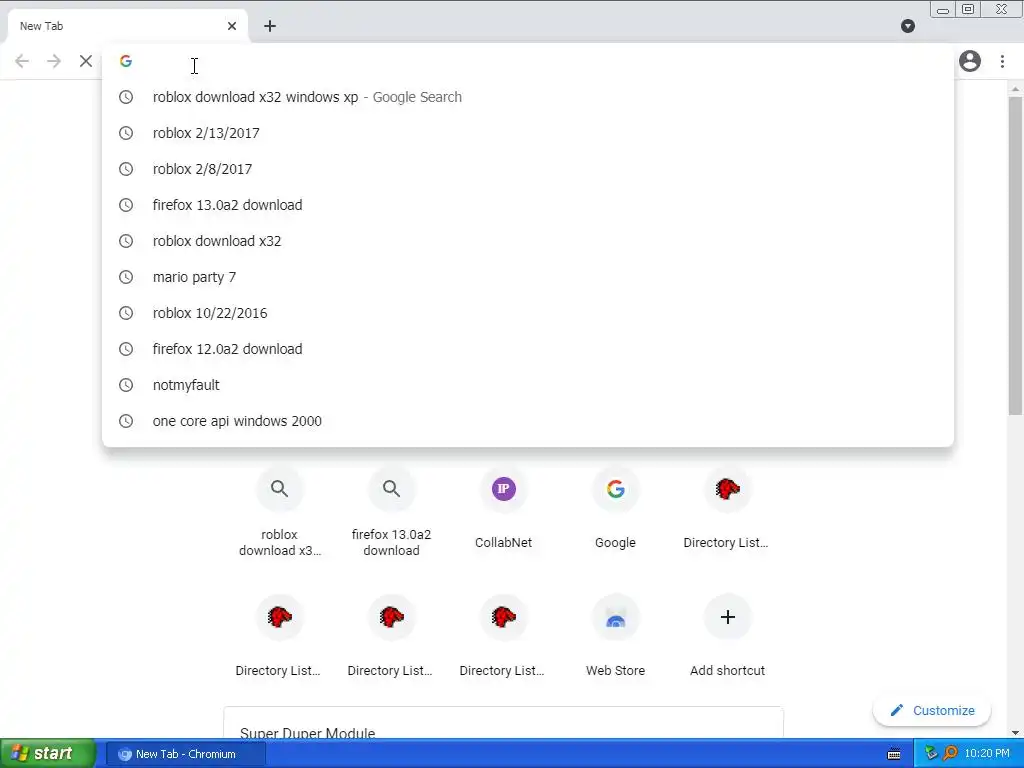Click the Add shortcut plus tile

click(x=727, y=637)
